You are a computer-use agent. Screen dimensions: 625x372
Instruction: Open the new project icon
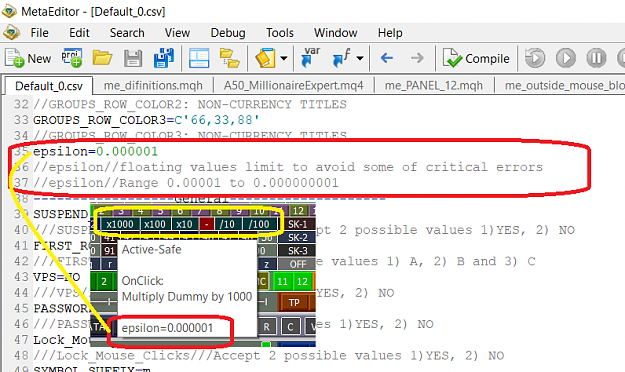pos(72,58)
